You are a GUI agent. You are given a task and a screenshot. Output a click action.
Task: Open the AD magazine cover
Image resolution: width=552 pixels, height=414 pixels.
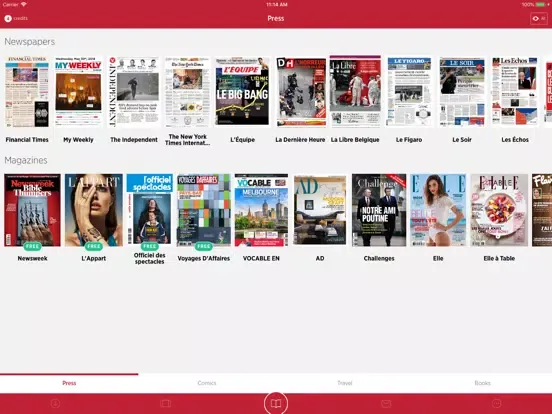(x=320, y=211)
